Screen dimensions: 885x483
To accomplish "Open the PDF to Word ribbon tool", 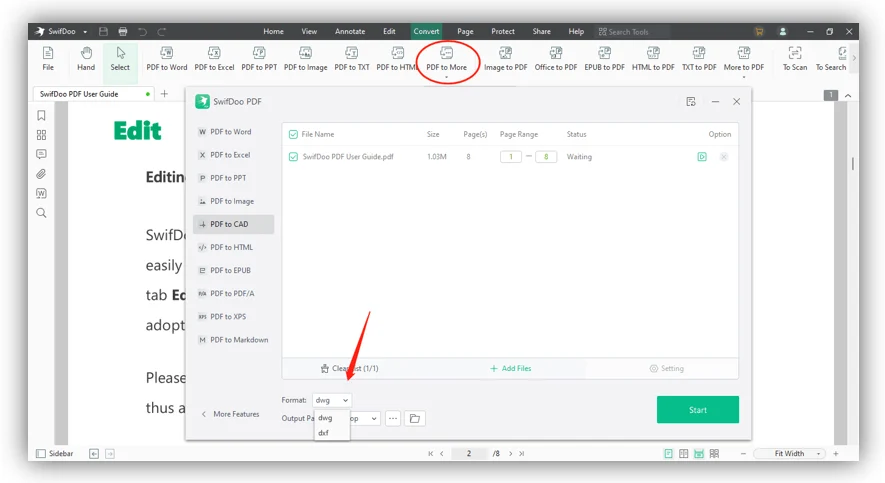I will click(x=167, y=59).
